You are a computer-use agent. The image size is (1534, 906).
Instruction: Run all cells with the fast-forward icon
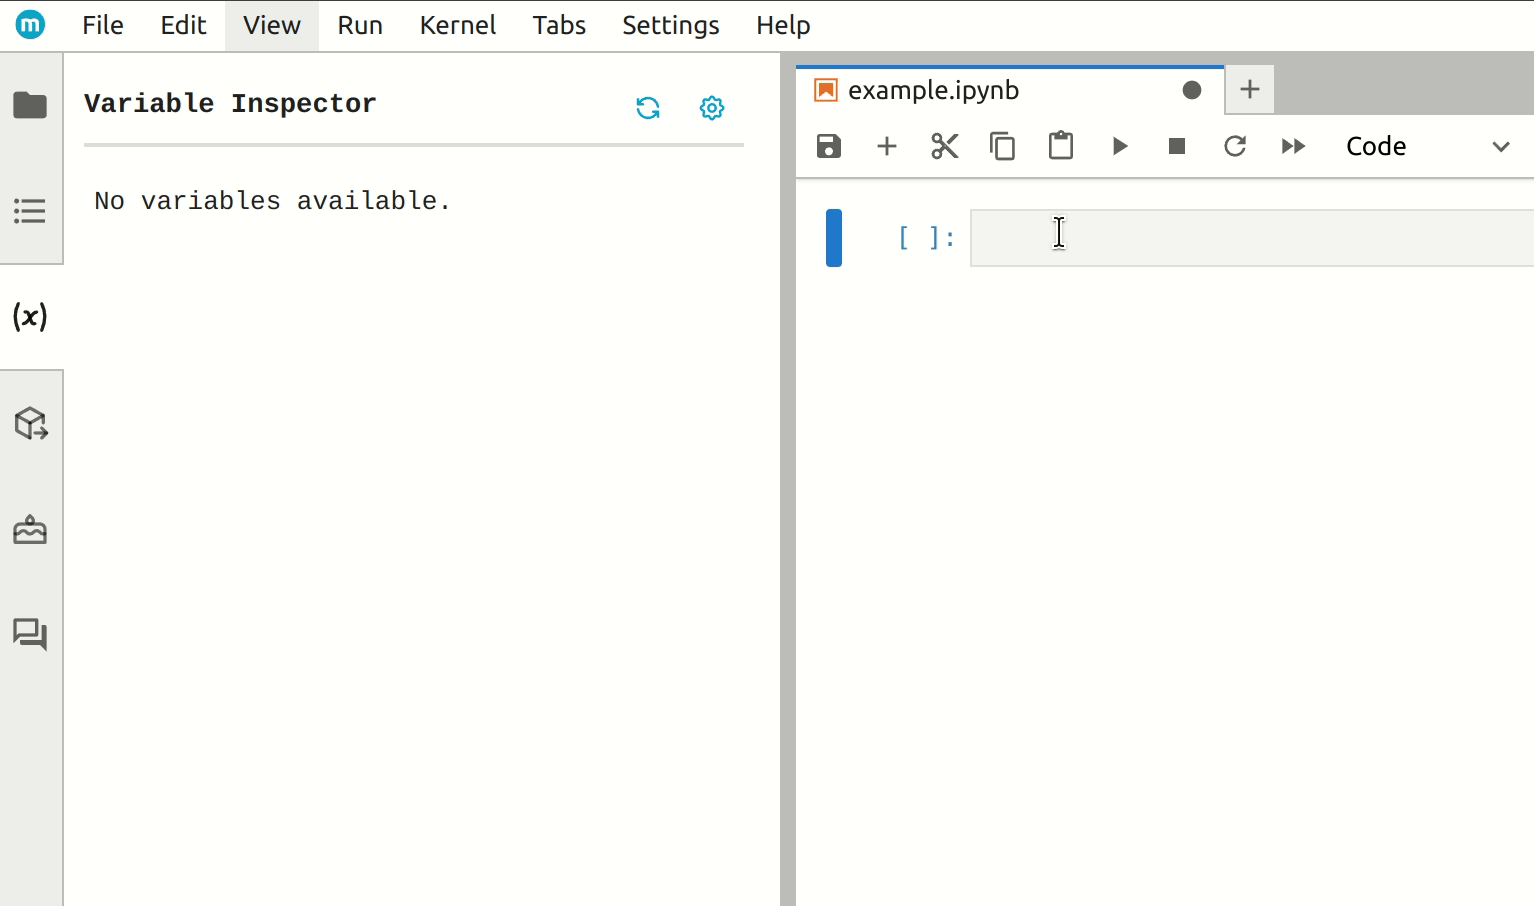click(1293, 146)
